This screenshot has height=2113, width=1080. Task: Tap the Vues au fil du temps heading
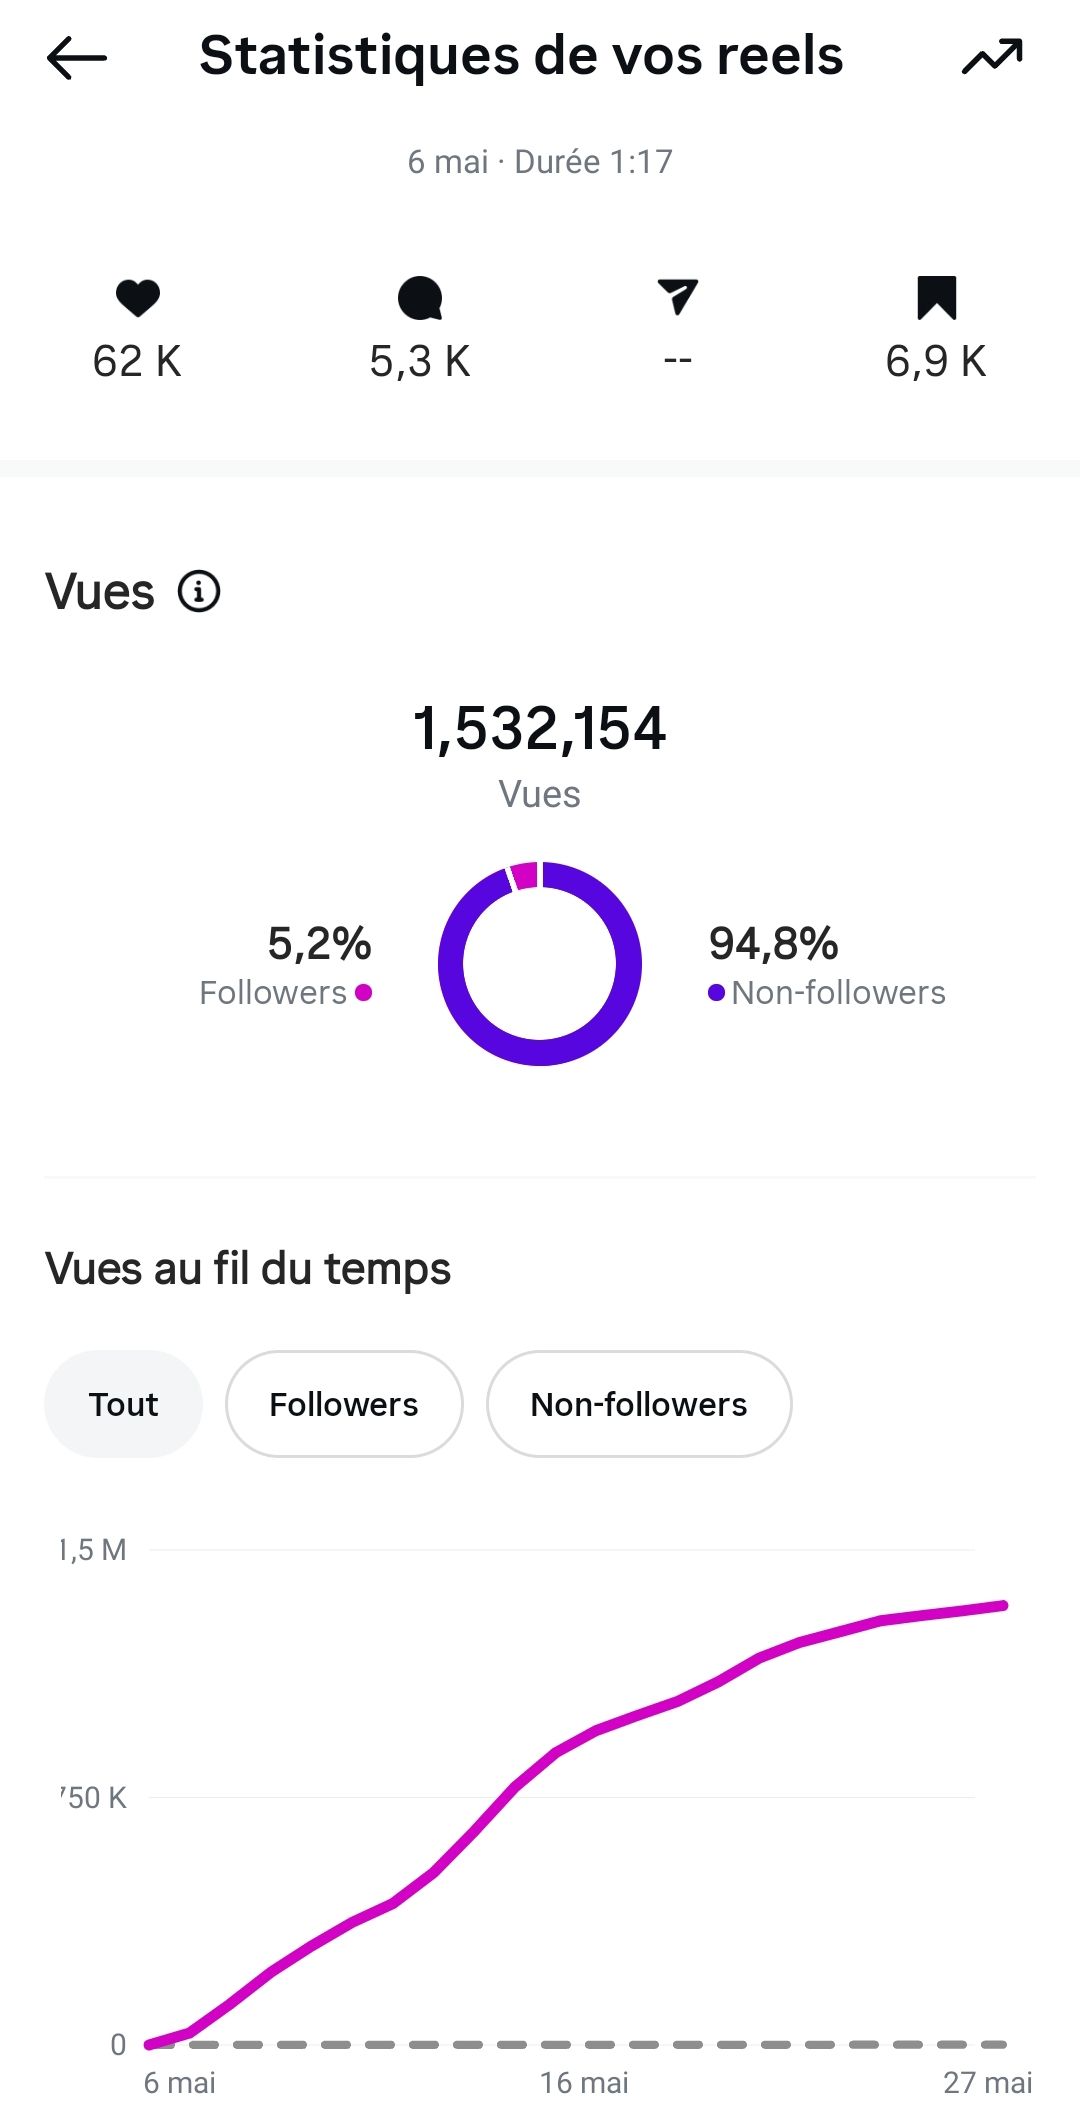[x=248, y=1269]
